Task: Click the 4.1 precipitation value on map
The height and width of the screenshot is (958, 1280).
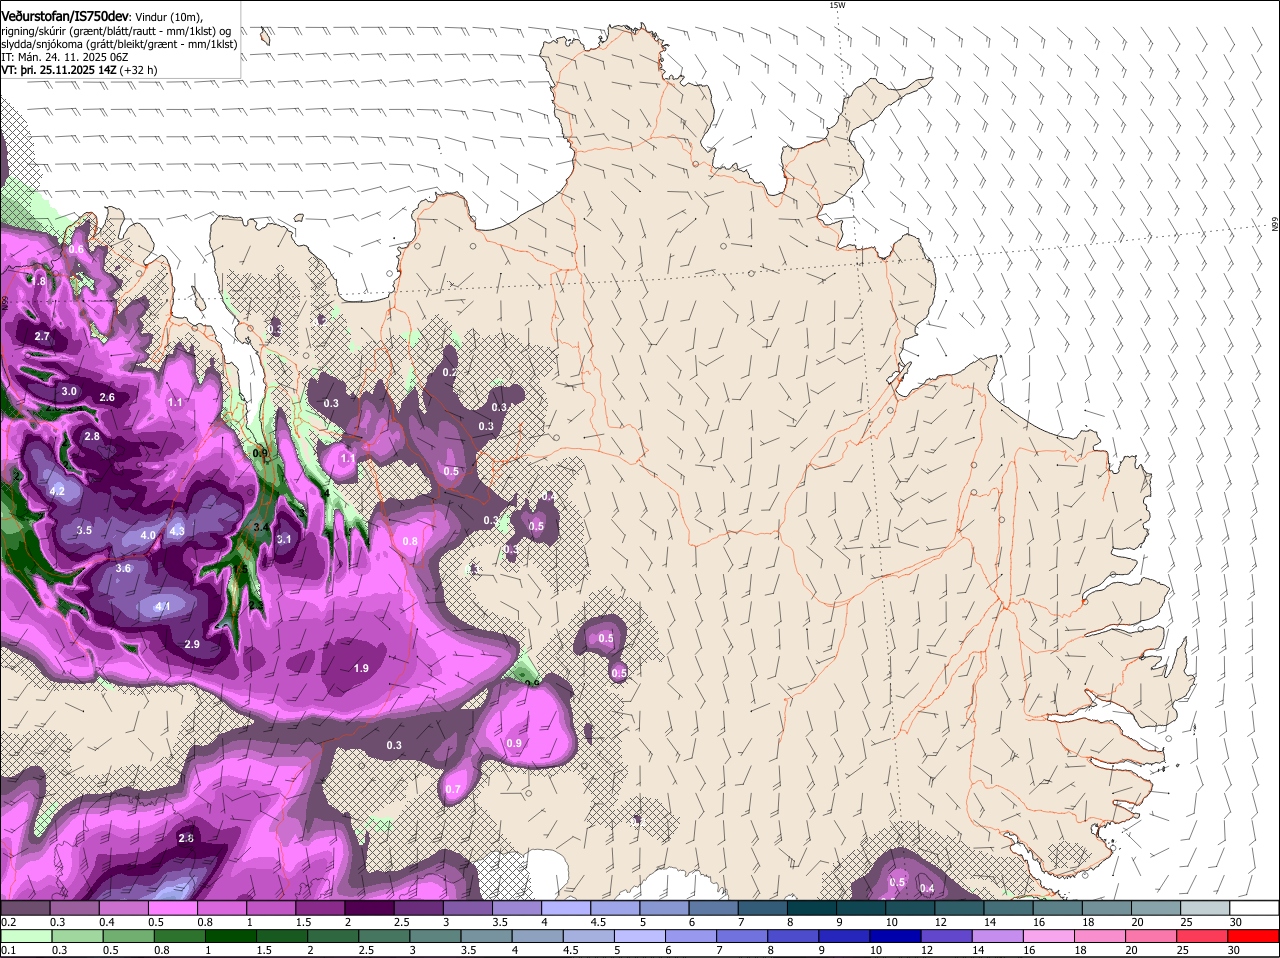Action: point(164,606)
